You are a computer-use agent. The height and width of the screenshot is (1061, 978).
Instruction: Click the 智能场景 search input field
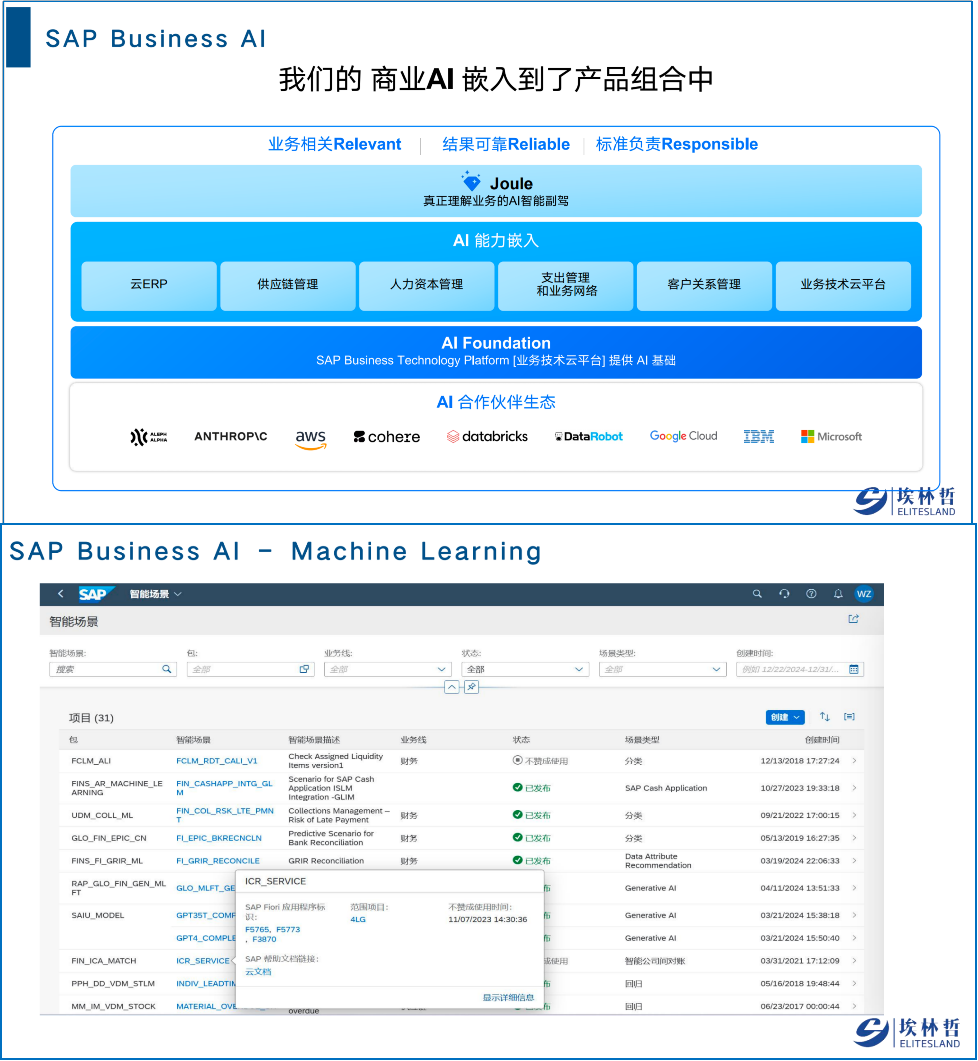(x=105, y=670)
